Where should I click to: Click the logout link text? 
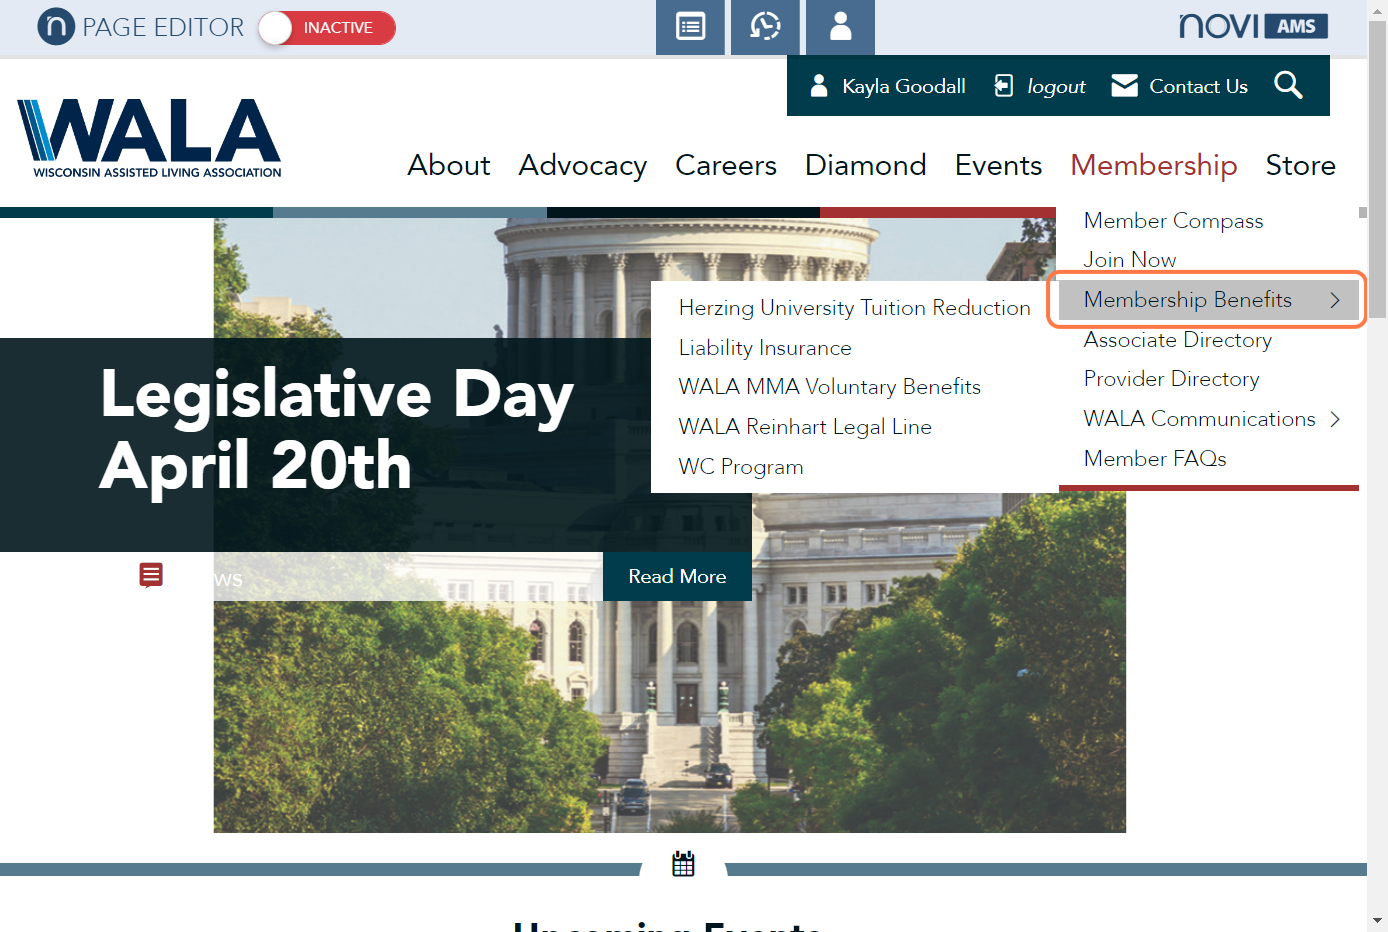pos(1056,87)
